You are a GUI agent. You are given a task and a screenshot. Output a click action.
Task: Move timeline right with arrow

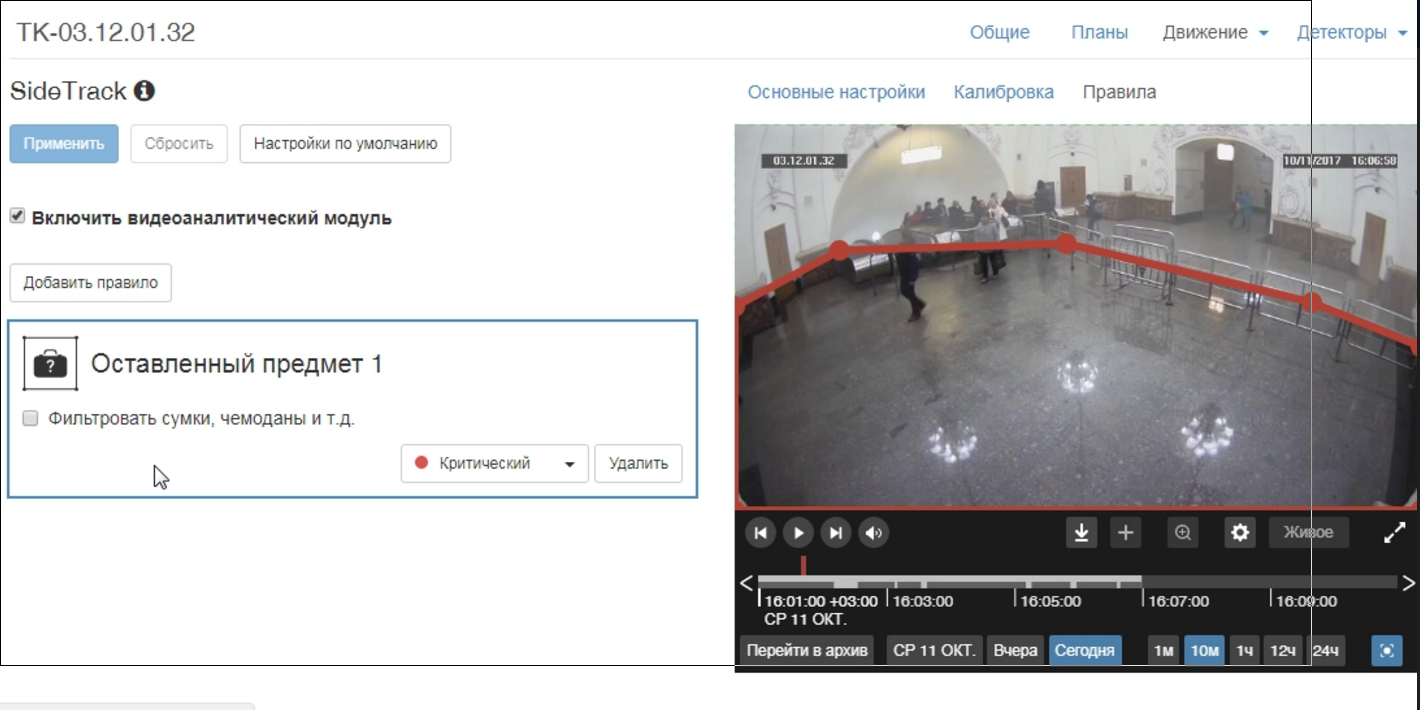pos(1408,583)
